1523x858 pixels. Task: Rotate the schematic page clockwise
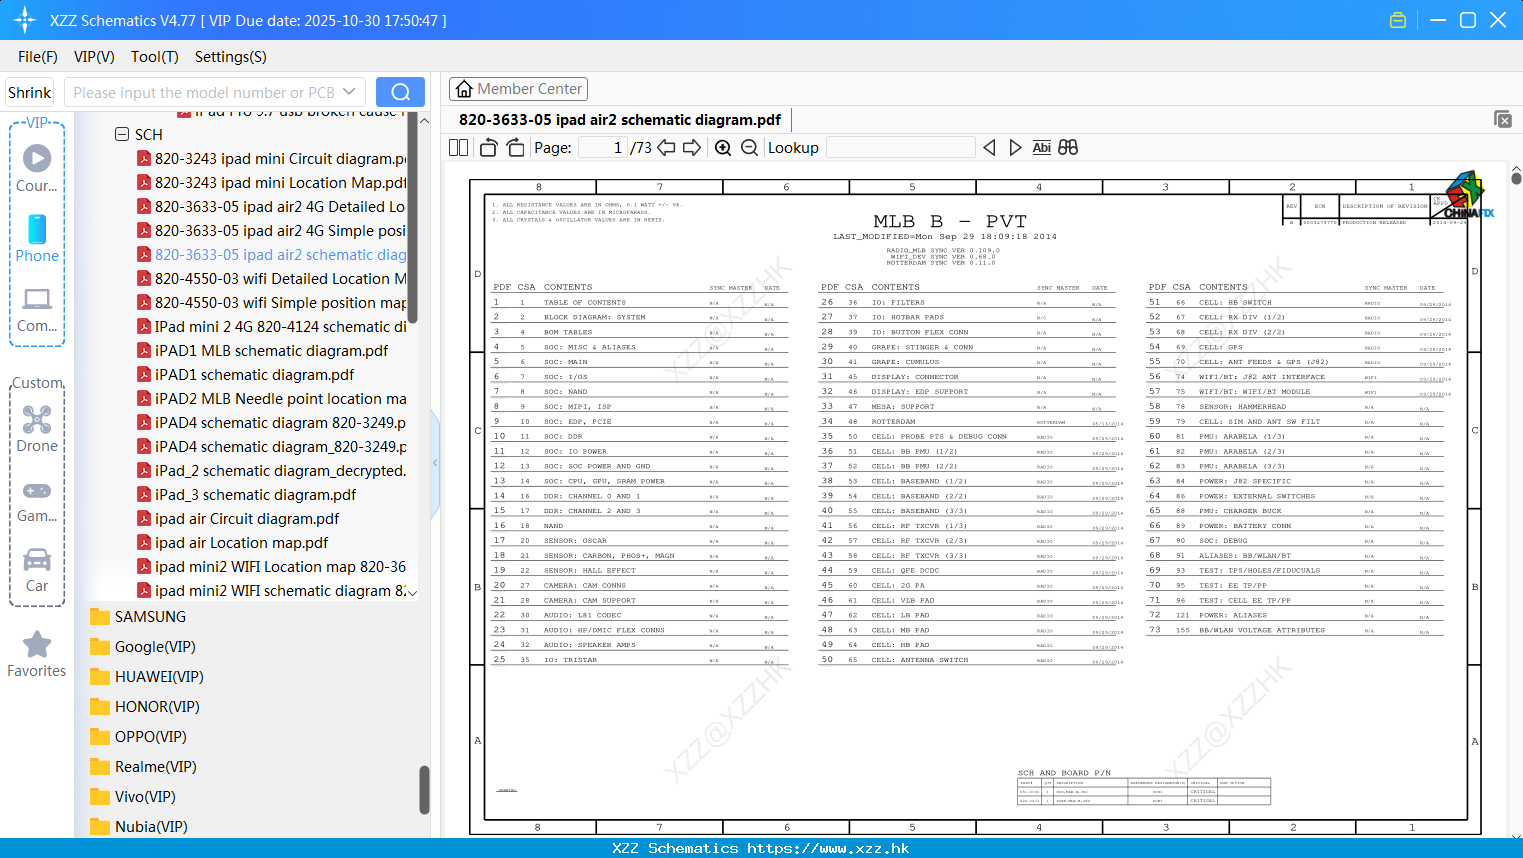pos(516,148)
